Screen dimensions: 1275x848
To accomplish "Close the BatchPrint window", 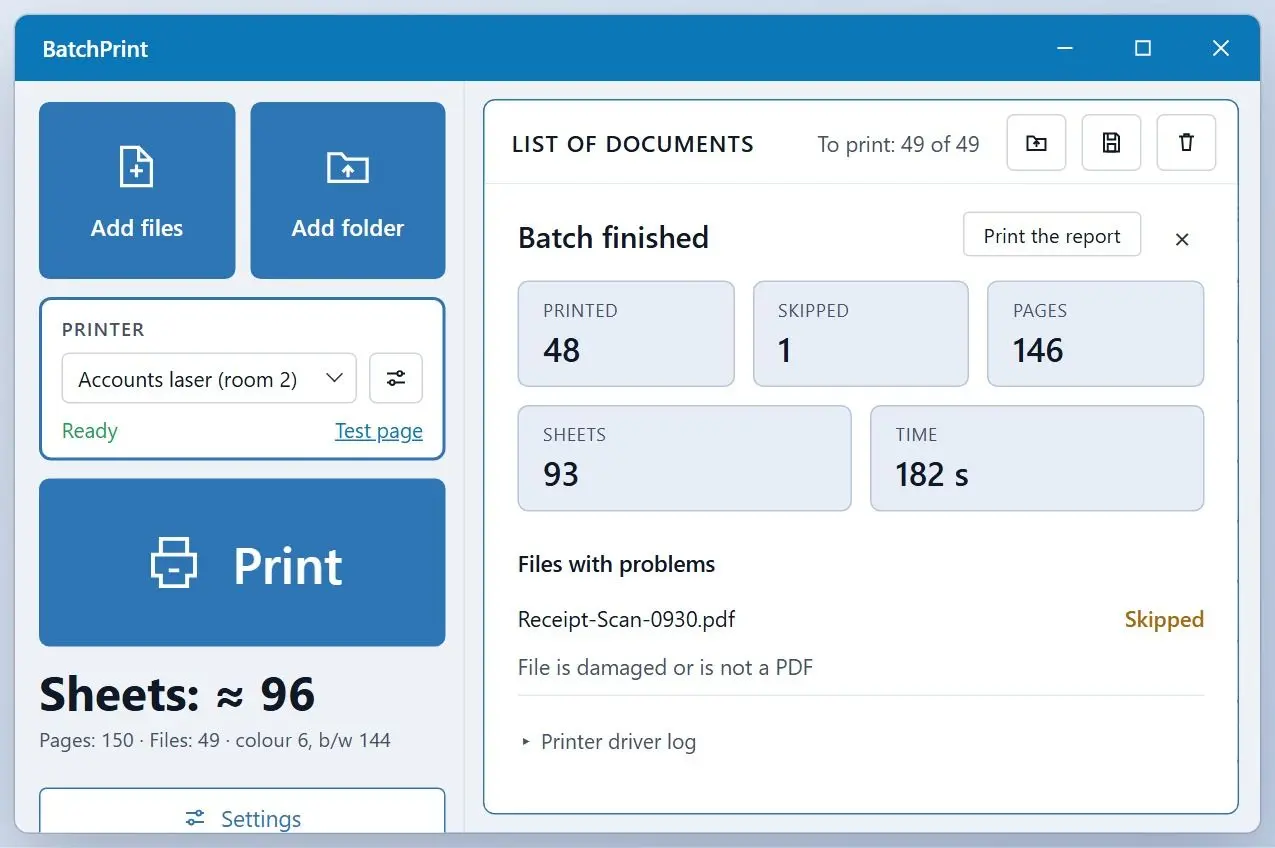I will pos(1220,48).
